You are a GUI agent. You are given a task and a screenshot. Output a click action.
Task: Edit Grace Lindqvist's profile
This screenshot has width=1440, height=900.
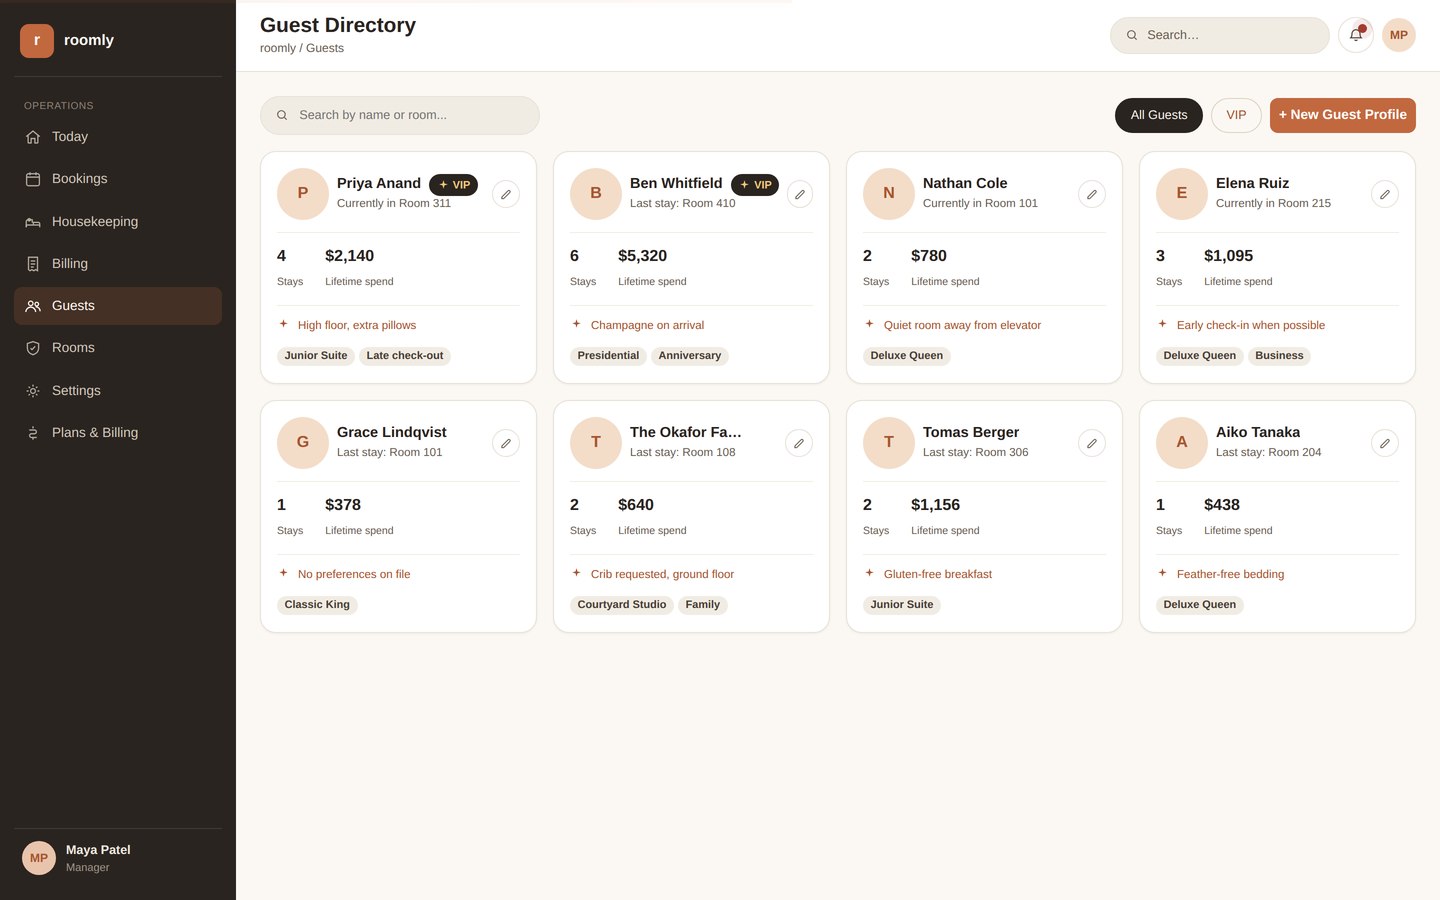click(506, 443)
